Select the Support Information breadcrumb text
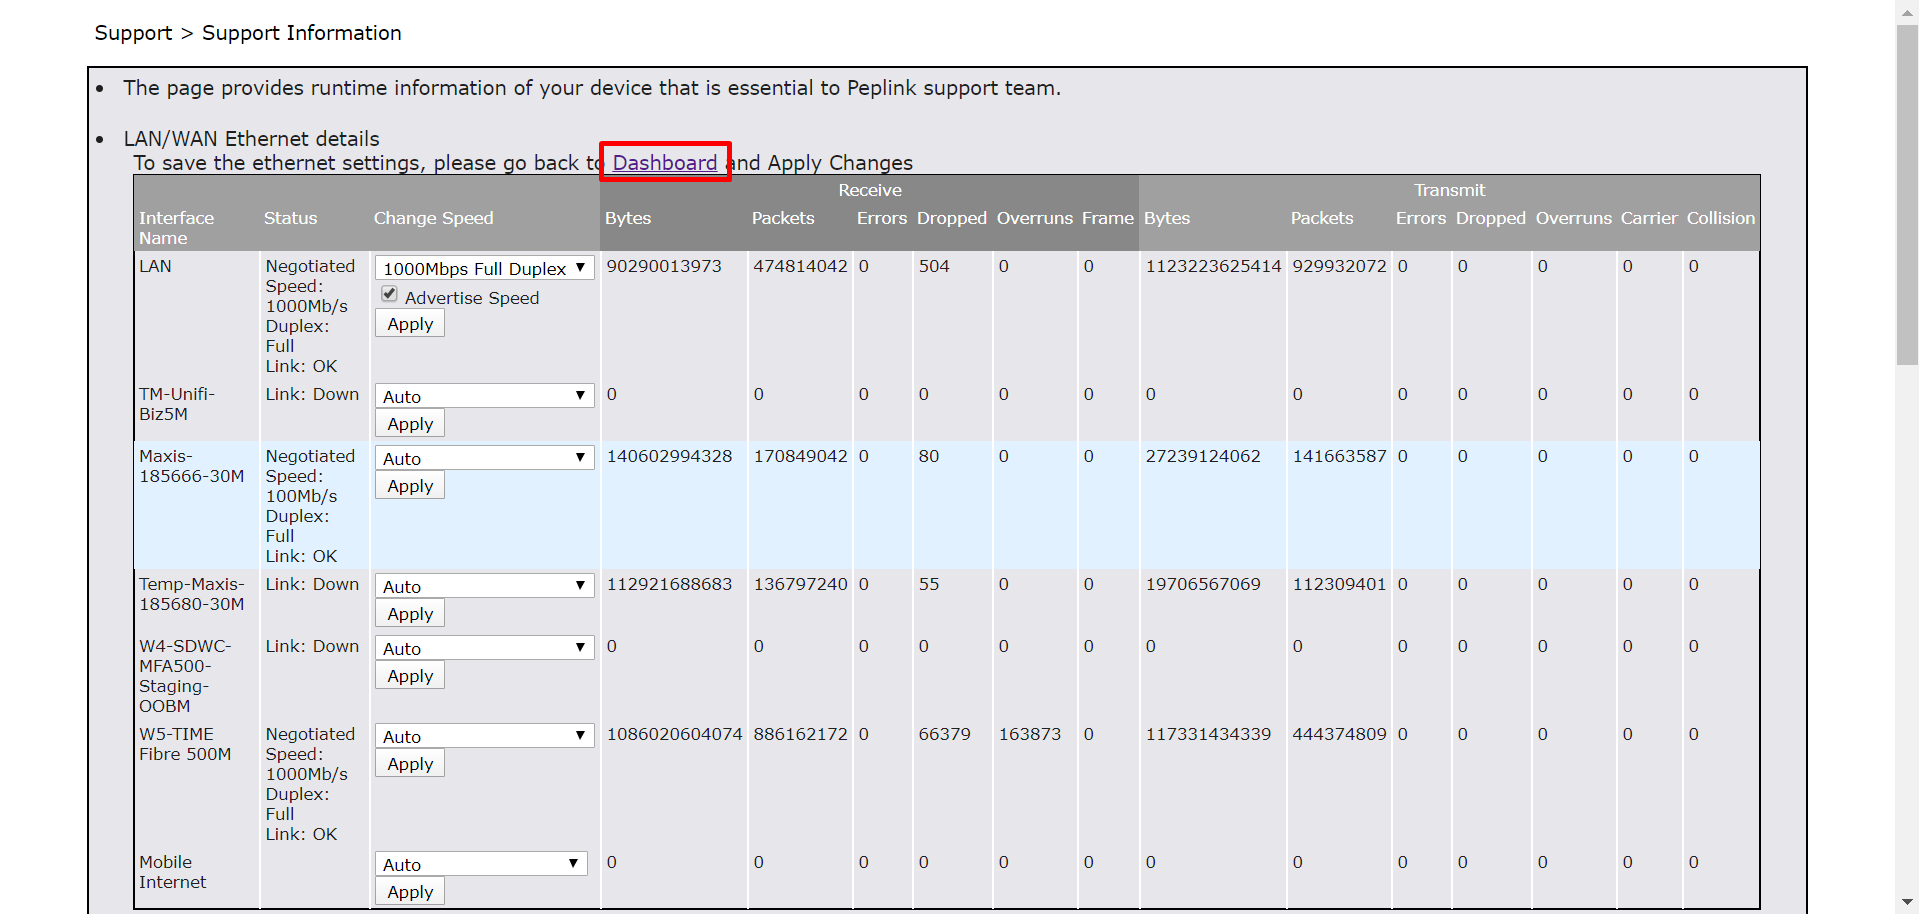This screenshot has height=914, width=1919. click(301, 33)
